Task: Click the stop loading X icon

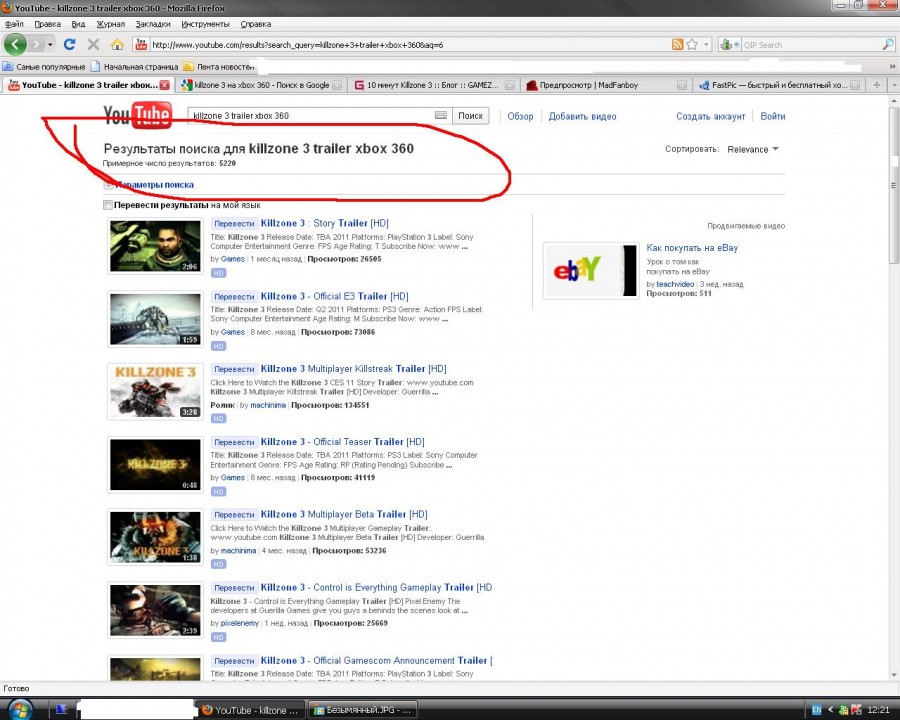Action: (93, 44)
